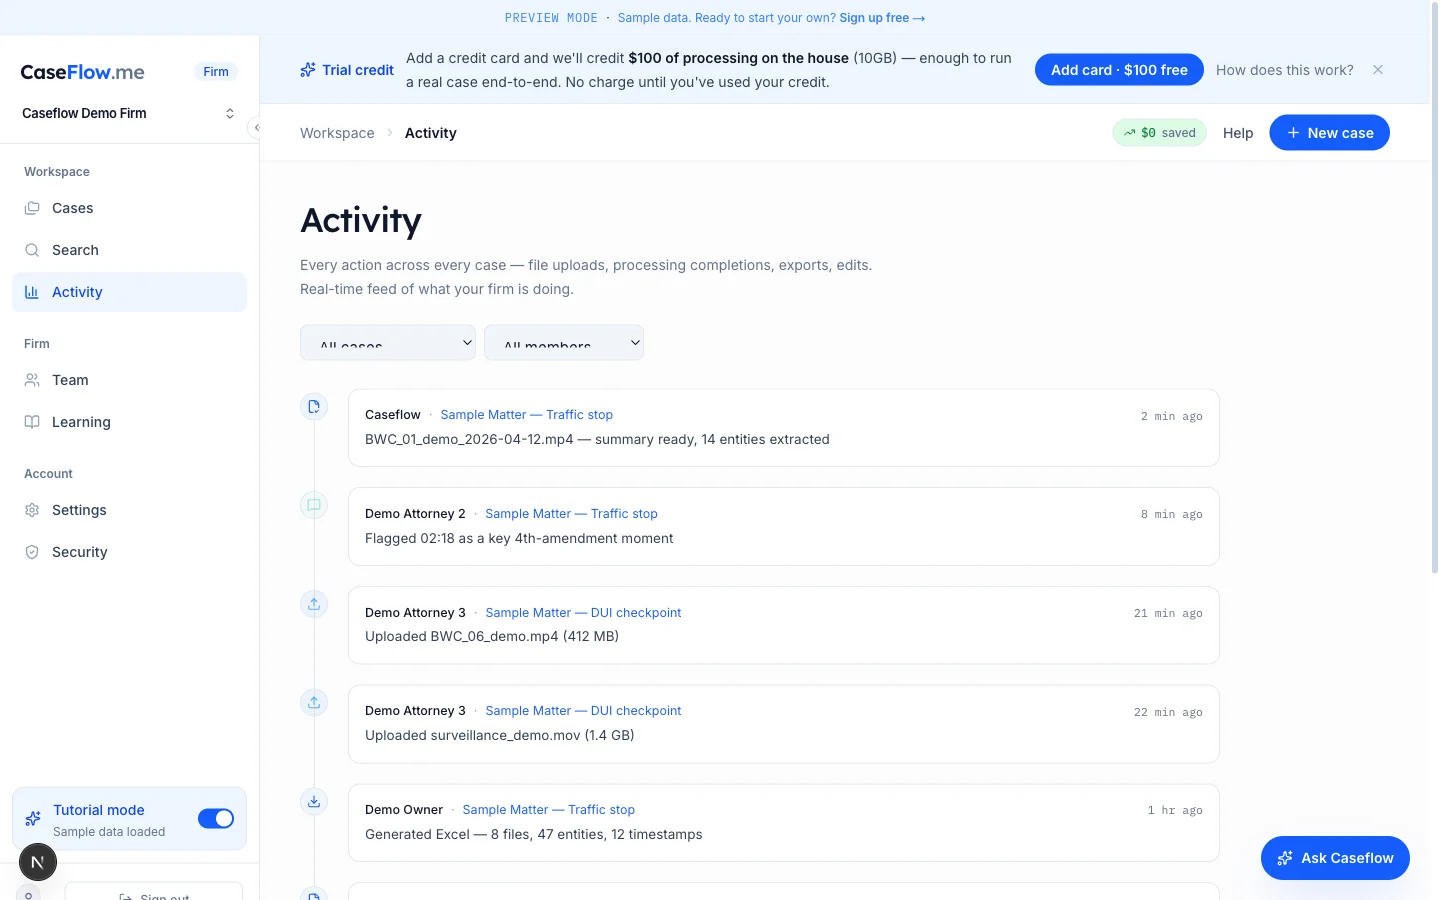Open Team page in the sidebar

(129, 380)
